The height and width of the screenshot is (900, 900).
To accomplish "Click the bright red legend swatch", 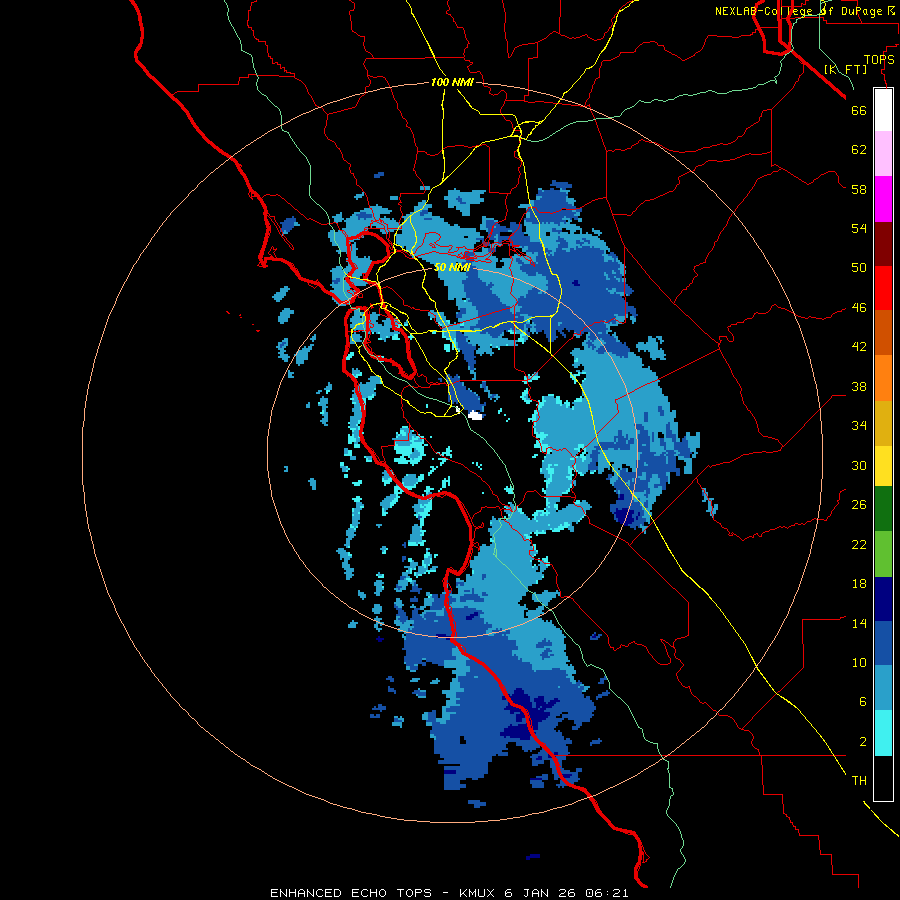I will pos(883,288).
